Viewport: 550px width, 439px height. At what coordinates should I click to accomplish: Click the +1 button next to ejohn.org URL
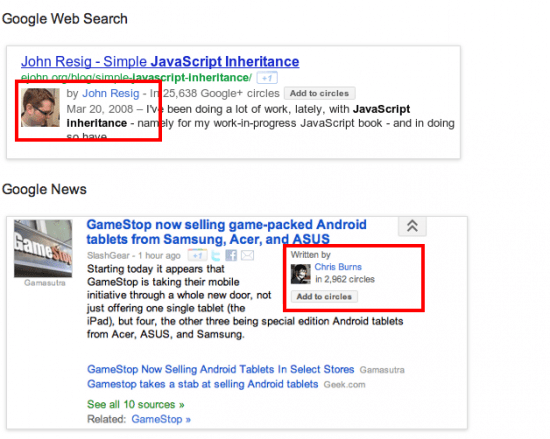click(267, 78)
